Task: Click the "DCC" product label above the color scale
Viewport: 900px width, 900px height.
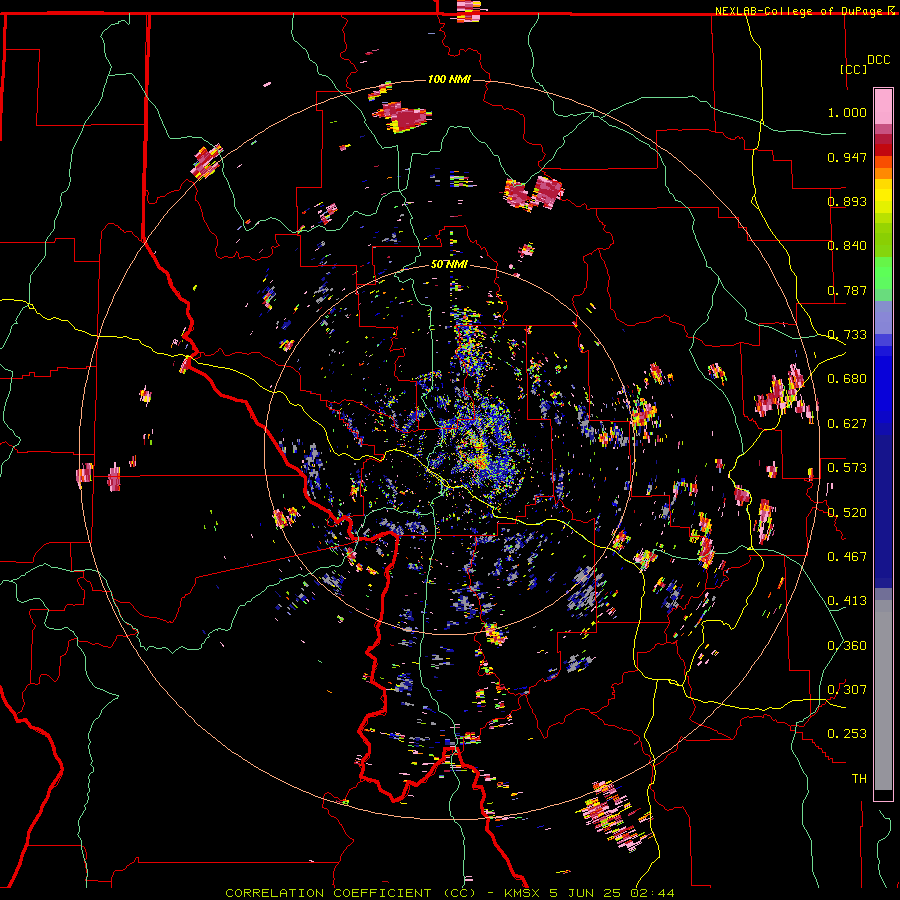Action: tap(878, 60)
